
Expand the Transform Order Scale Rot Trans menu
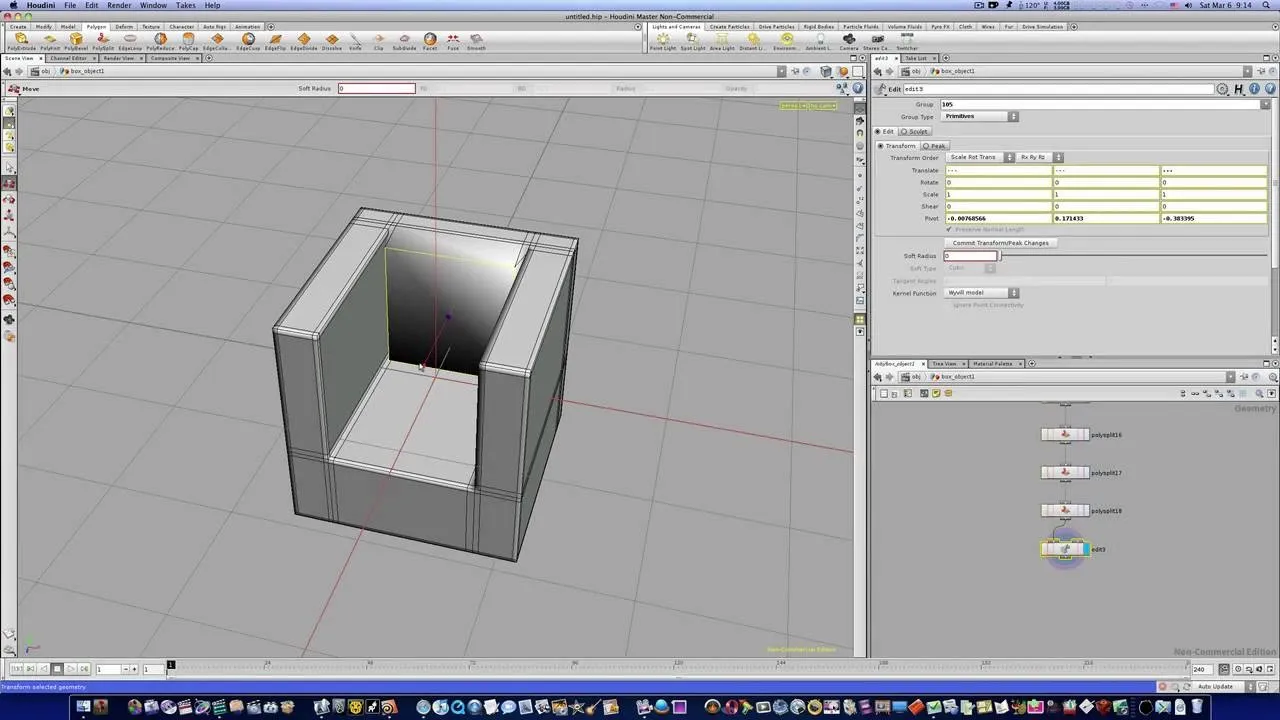pyautogui.click(x=980, y=157)
